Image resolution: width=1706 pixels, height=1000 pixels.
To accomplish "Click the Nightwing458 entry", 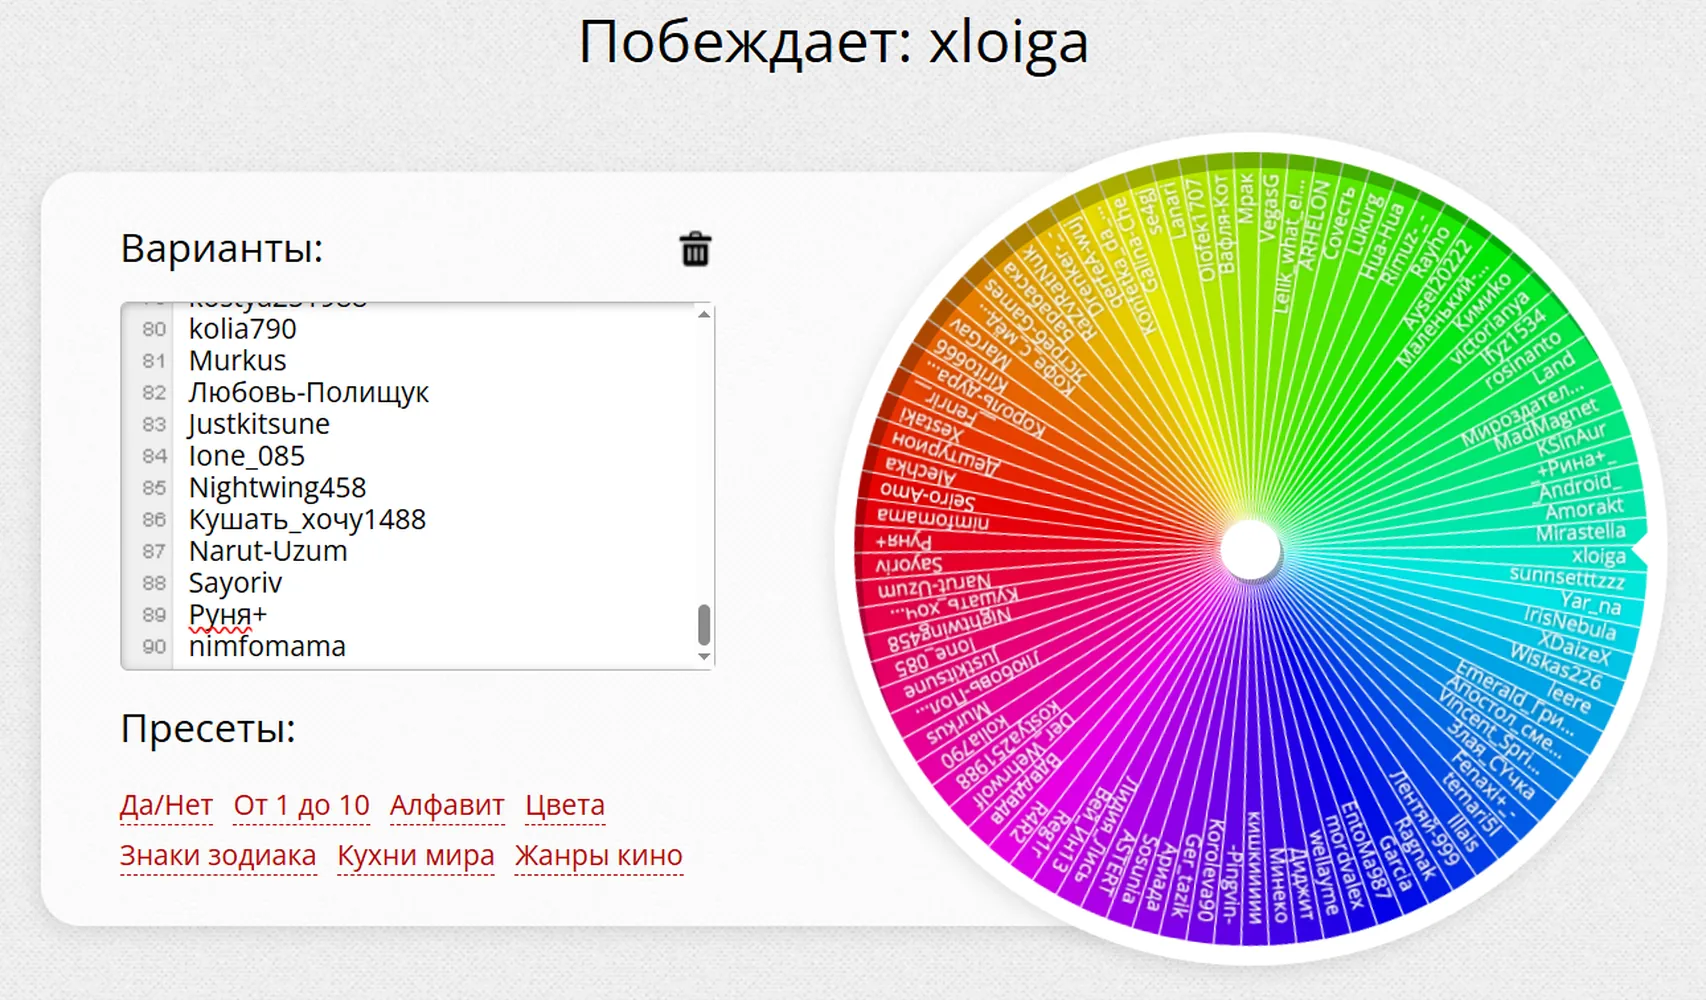I will point(278,488).
